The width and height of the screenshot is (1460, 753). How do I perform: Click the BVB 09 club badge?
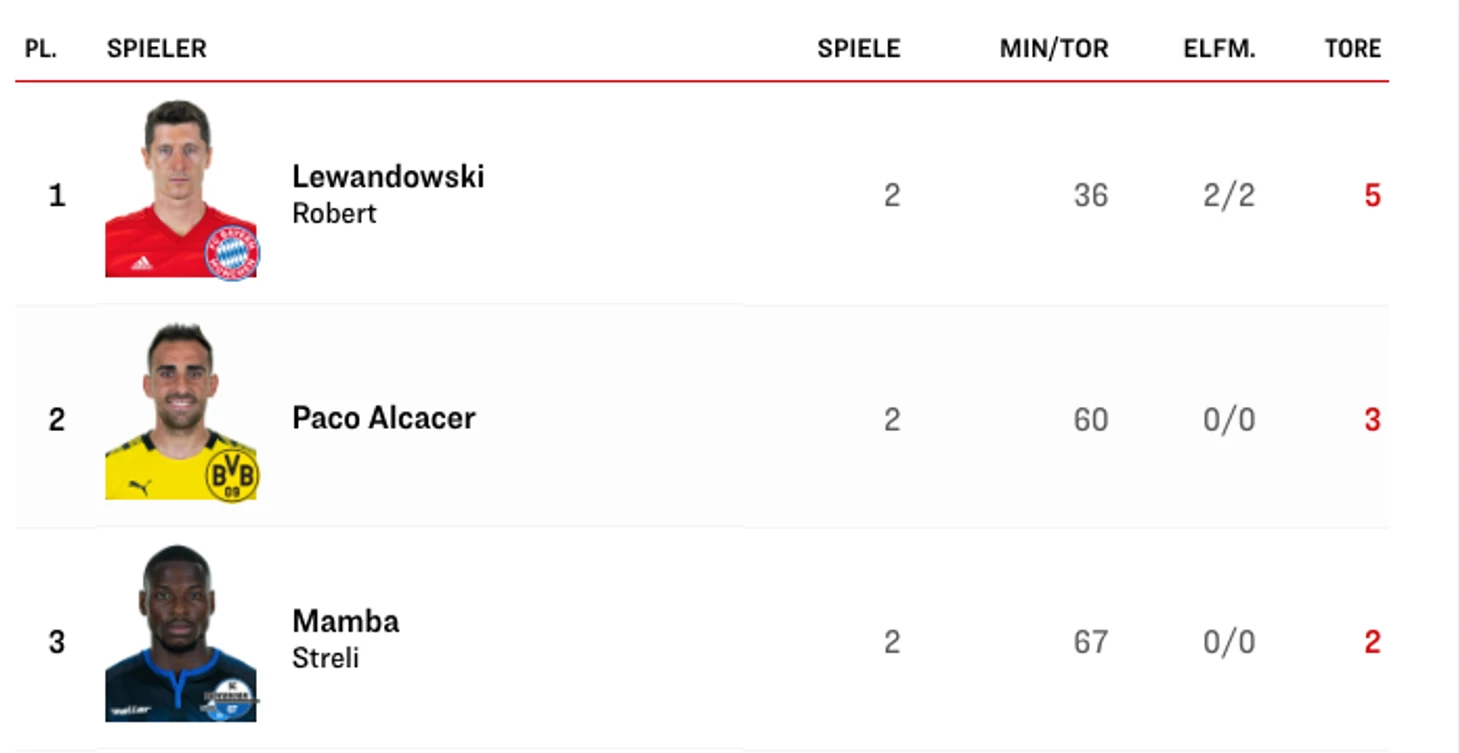232,475
